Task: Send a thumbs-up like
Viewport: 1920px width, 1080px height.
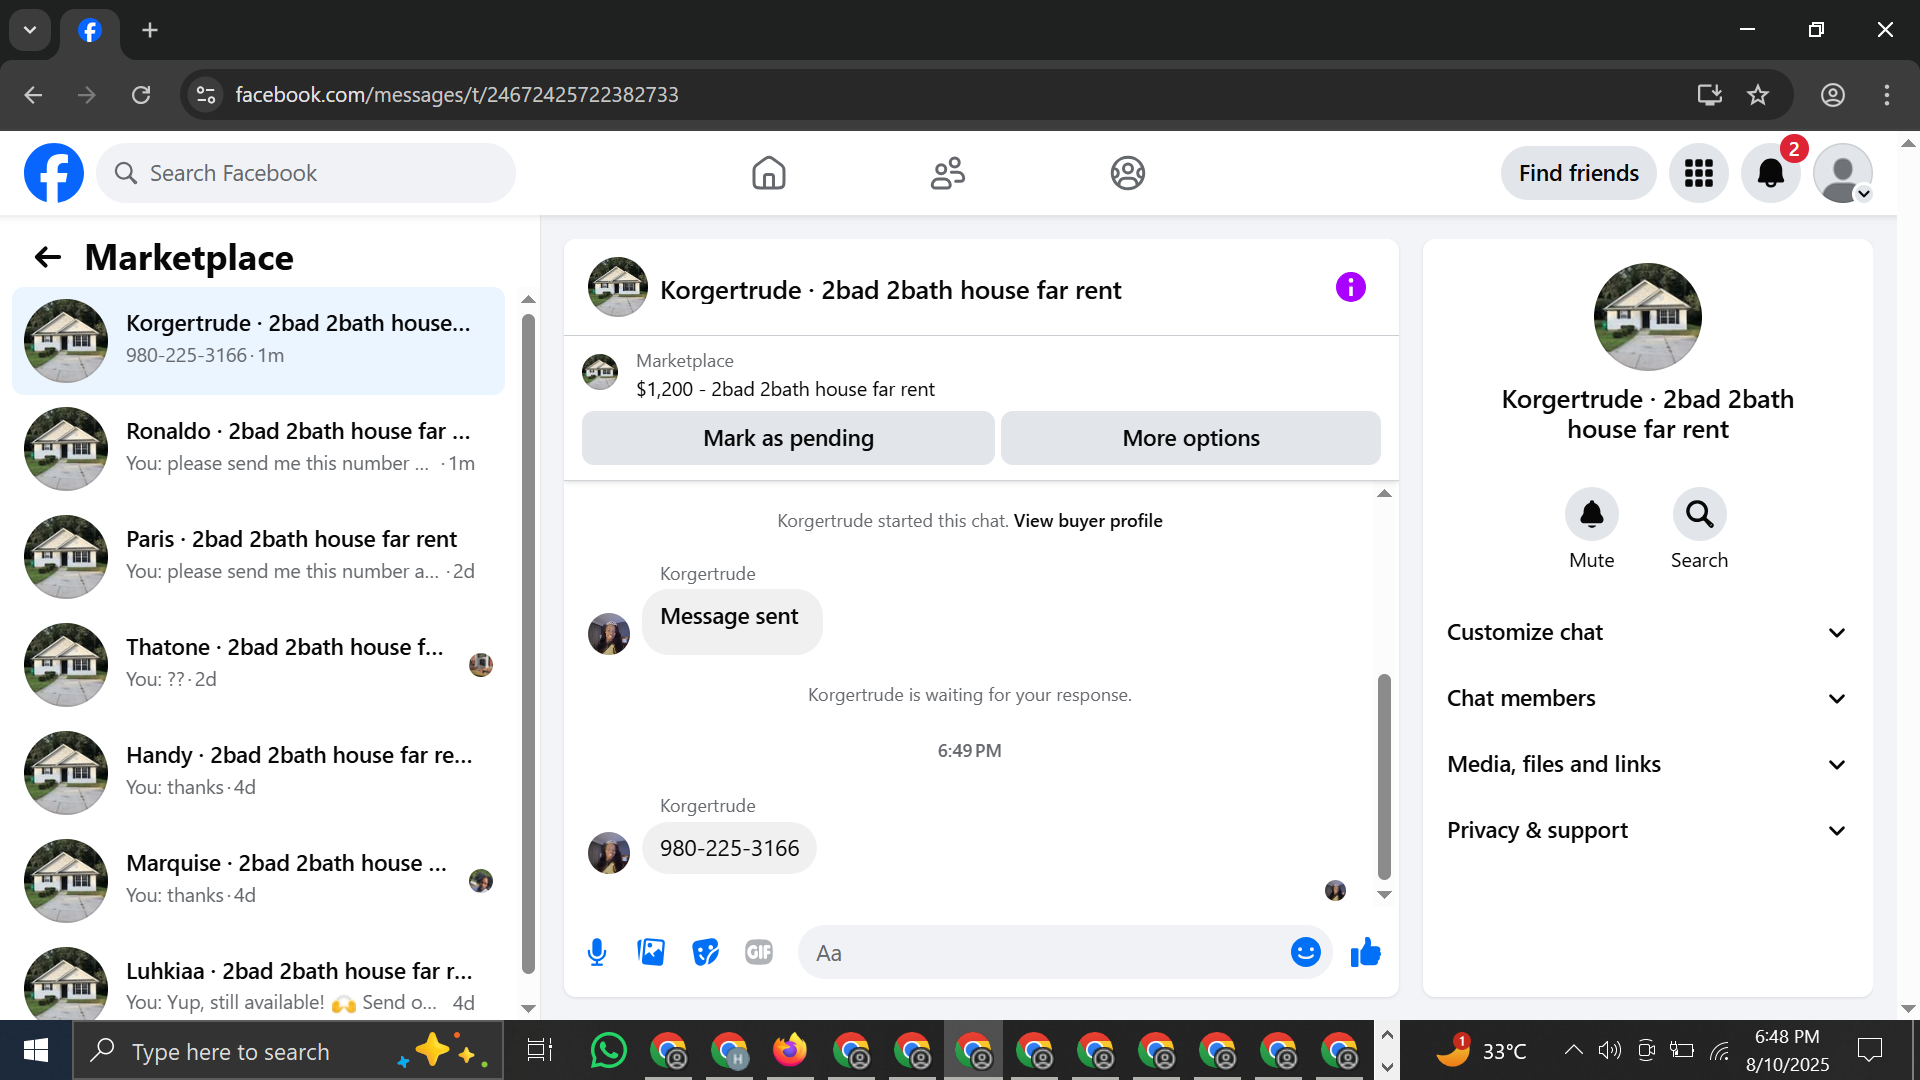Action: 1365,952
